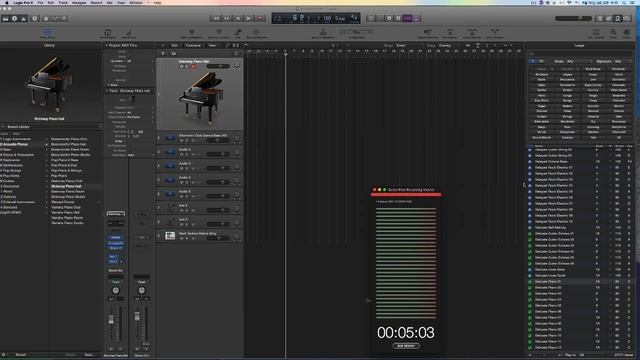Image resolution: width=640 pixels, height=360 pixels.
Task: Click the duplicate track button
Action: [x=173, y=53]
